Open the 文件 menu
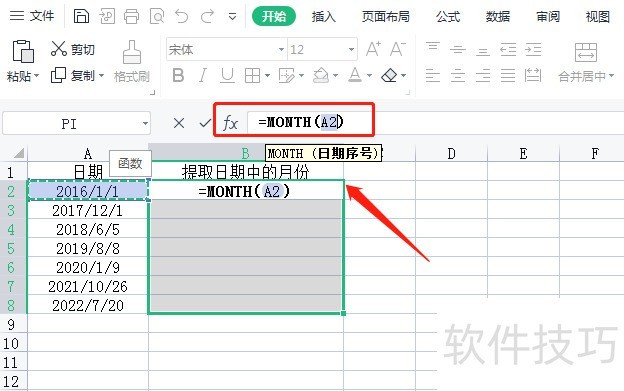Image resolution: width=624 pixels, height=391 pixels. 32,16
